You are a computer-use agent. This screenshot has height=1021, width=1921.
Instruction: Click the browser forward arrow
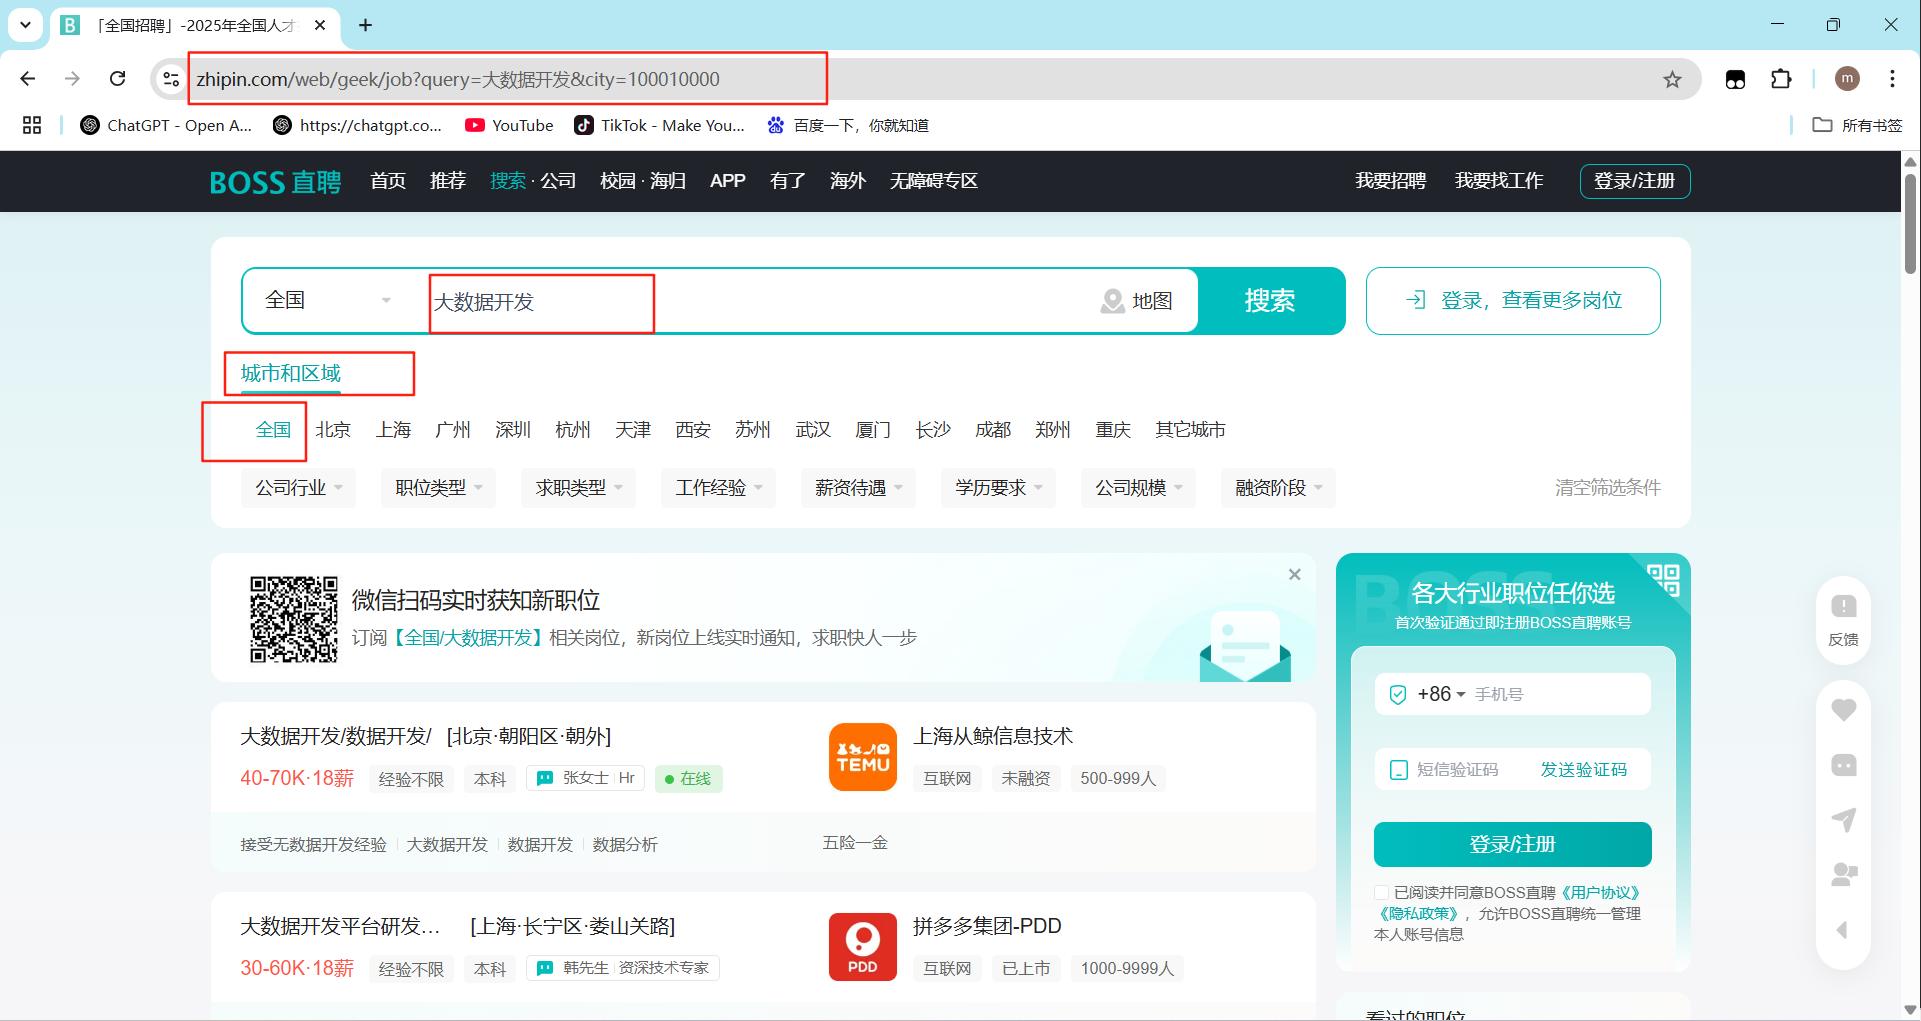(x=72, y=79)
